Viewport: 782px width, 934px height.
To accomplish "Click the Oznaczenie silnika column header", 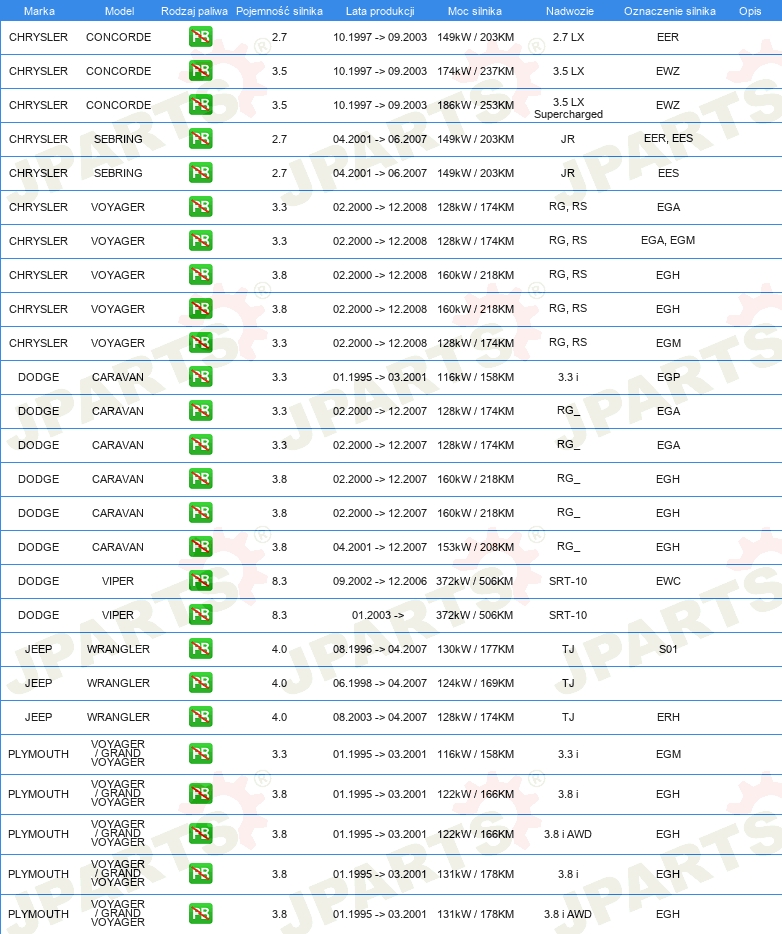I will pos(669,11).
